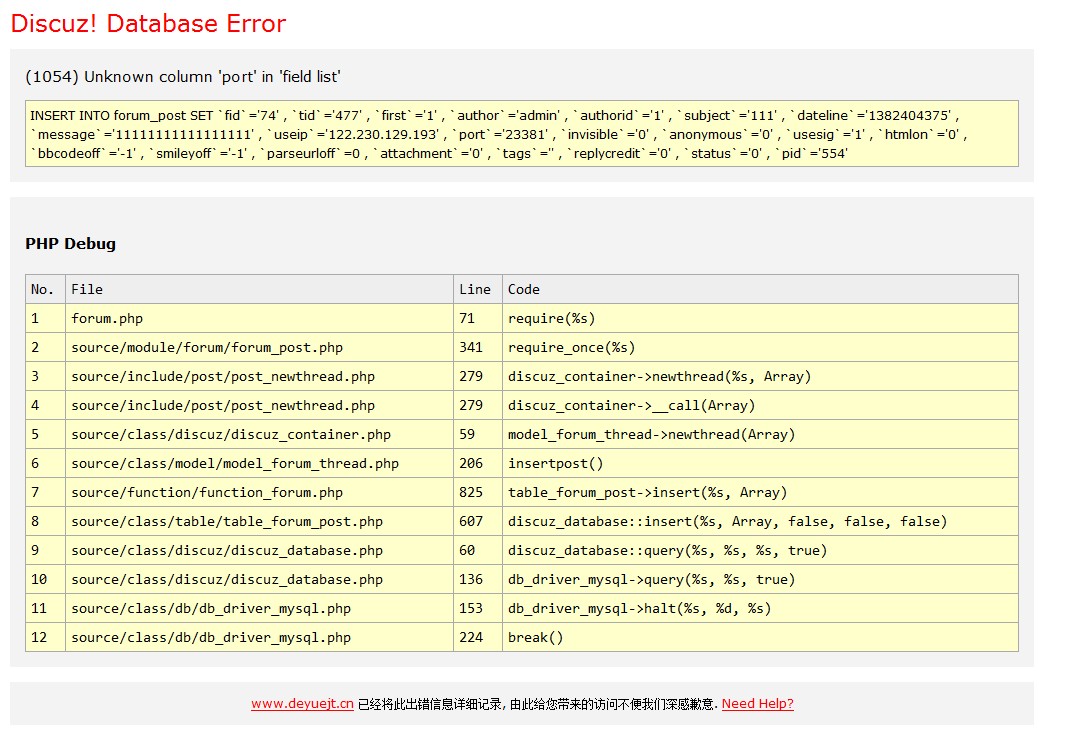Click the "source/function/function_forum.php" file cell

(259, 493)
